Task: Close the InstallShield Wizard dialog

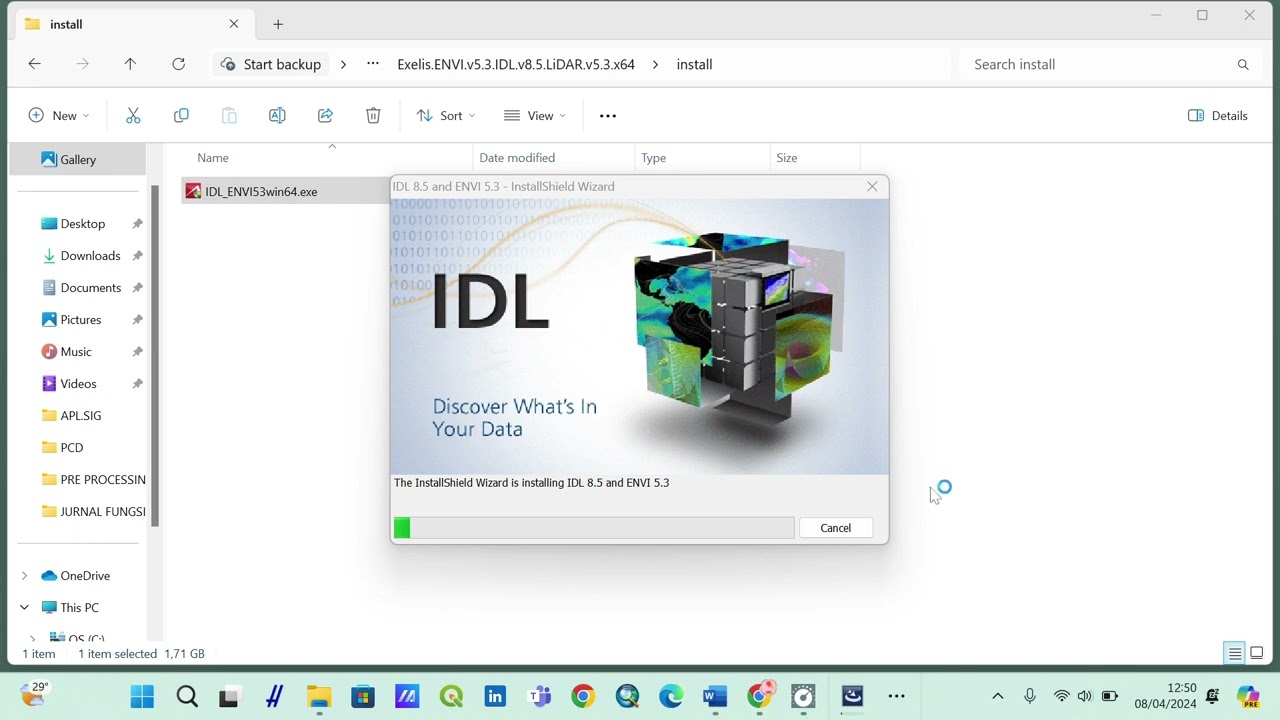Action: [872, 187]
